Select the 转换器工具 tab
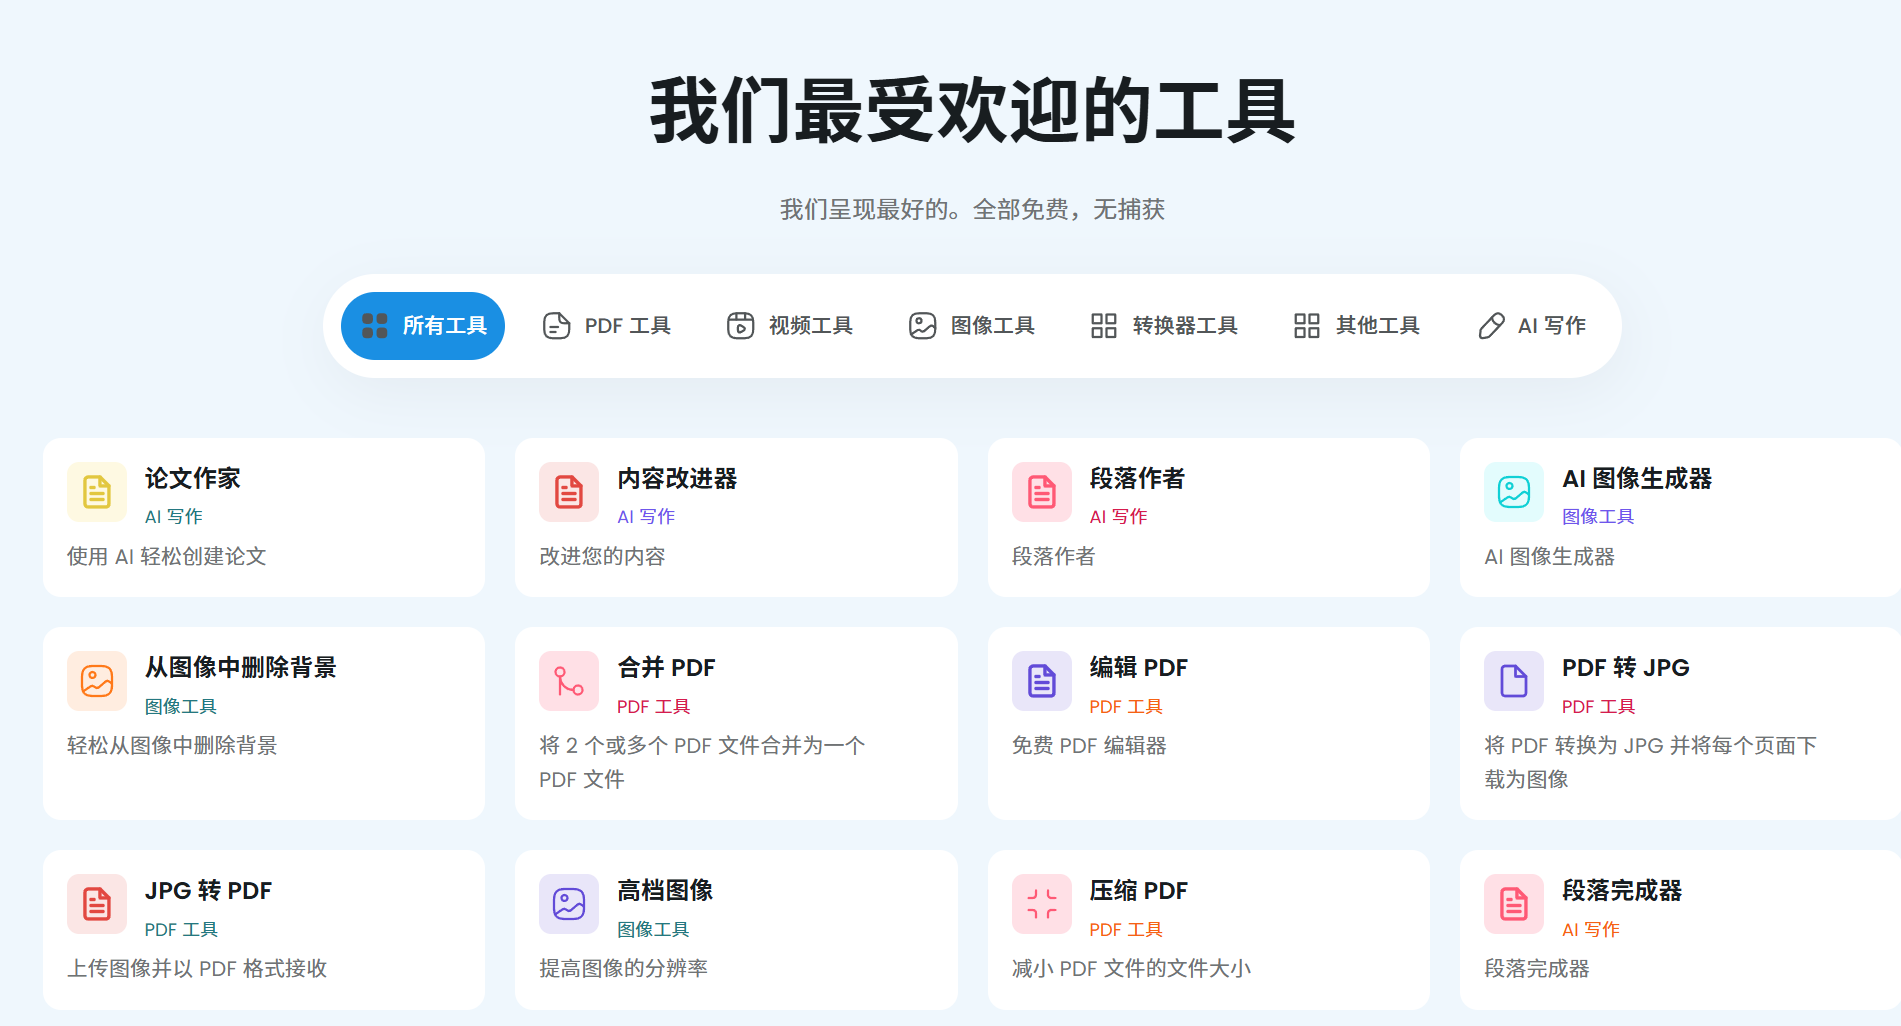Screen dimensions: 1901x1026 pos(1164,326)
